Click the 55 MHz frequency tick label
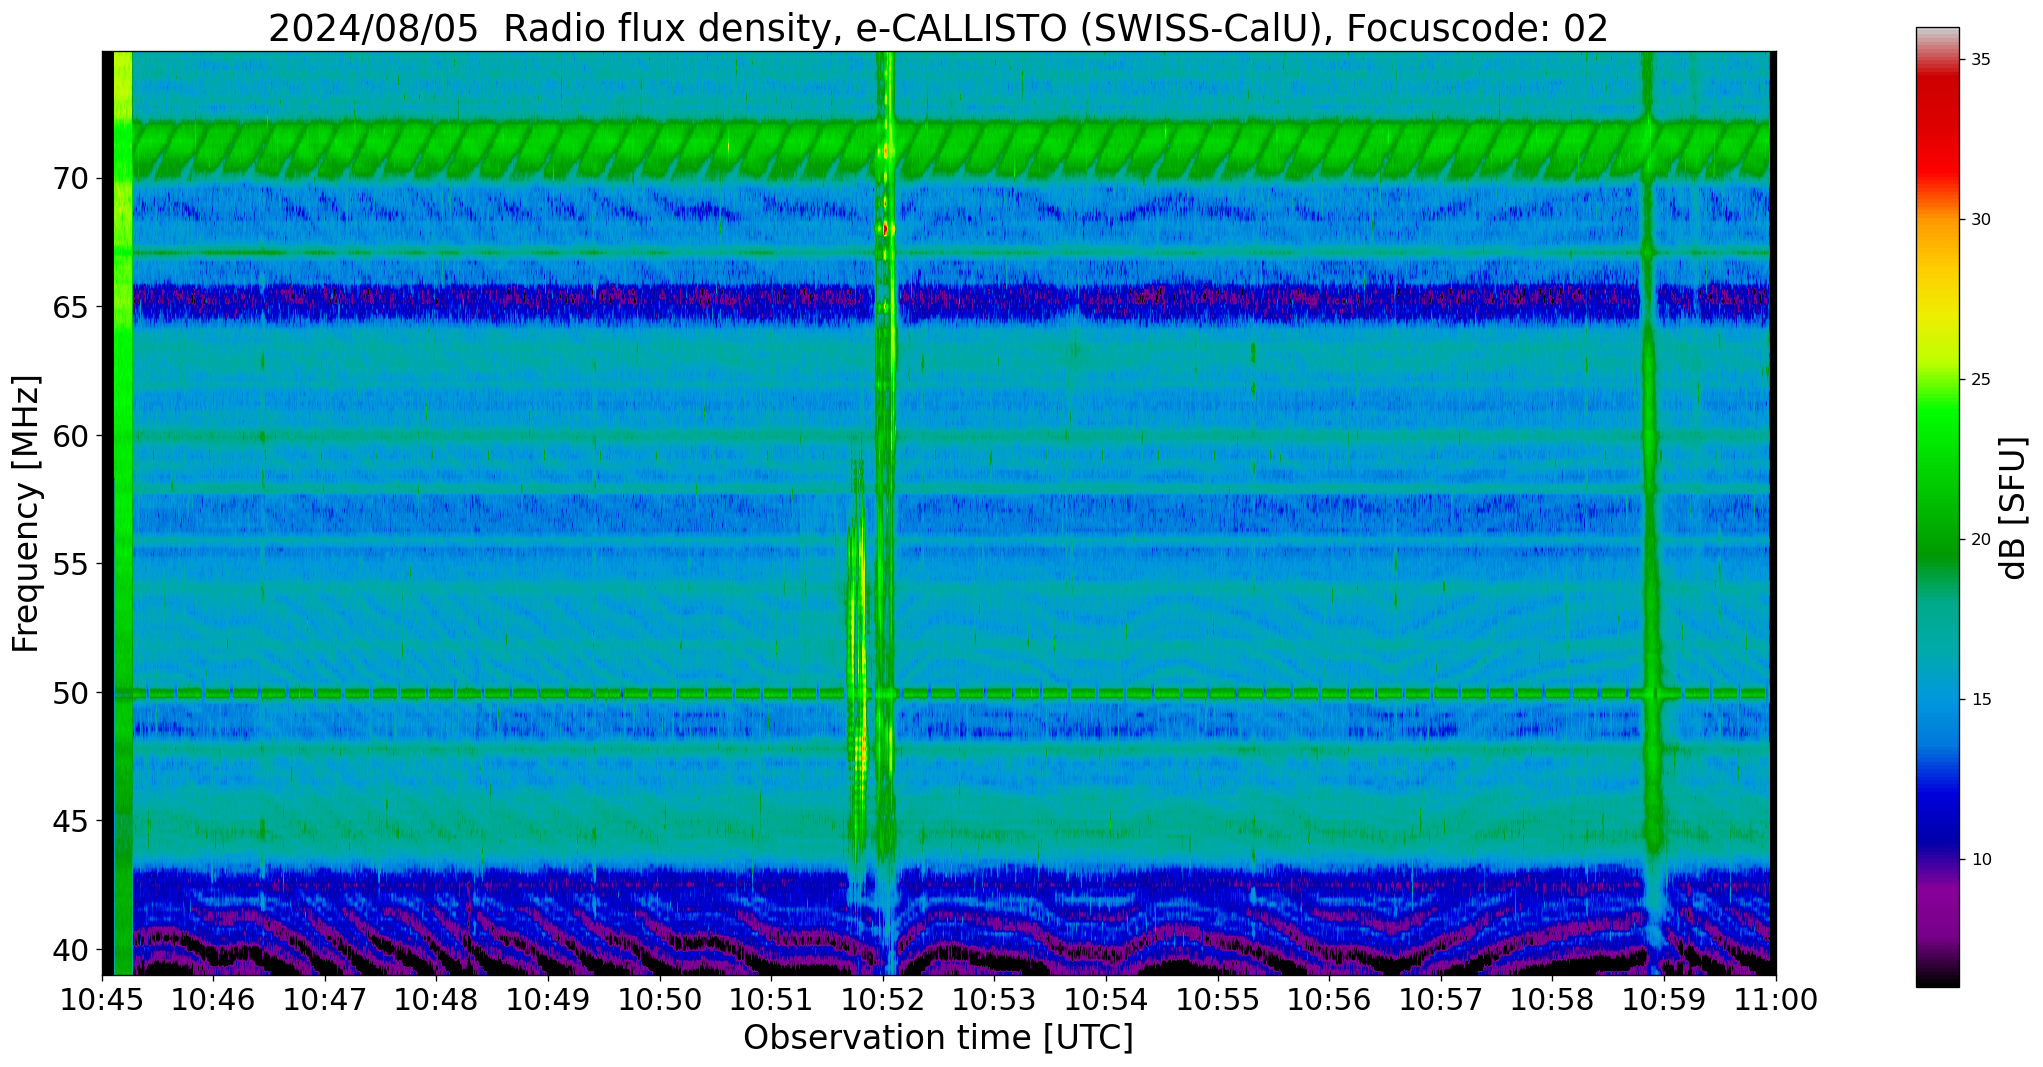 coord(70,564)
